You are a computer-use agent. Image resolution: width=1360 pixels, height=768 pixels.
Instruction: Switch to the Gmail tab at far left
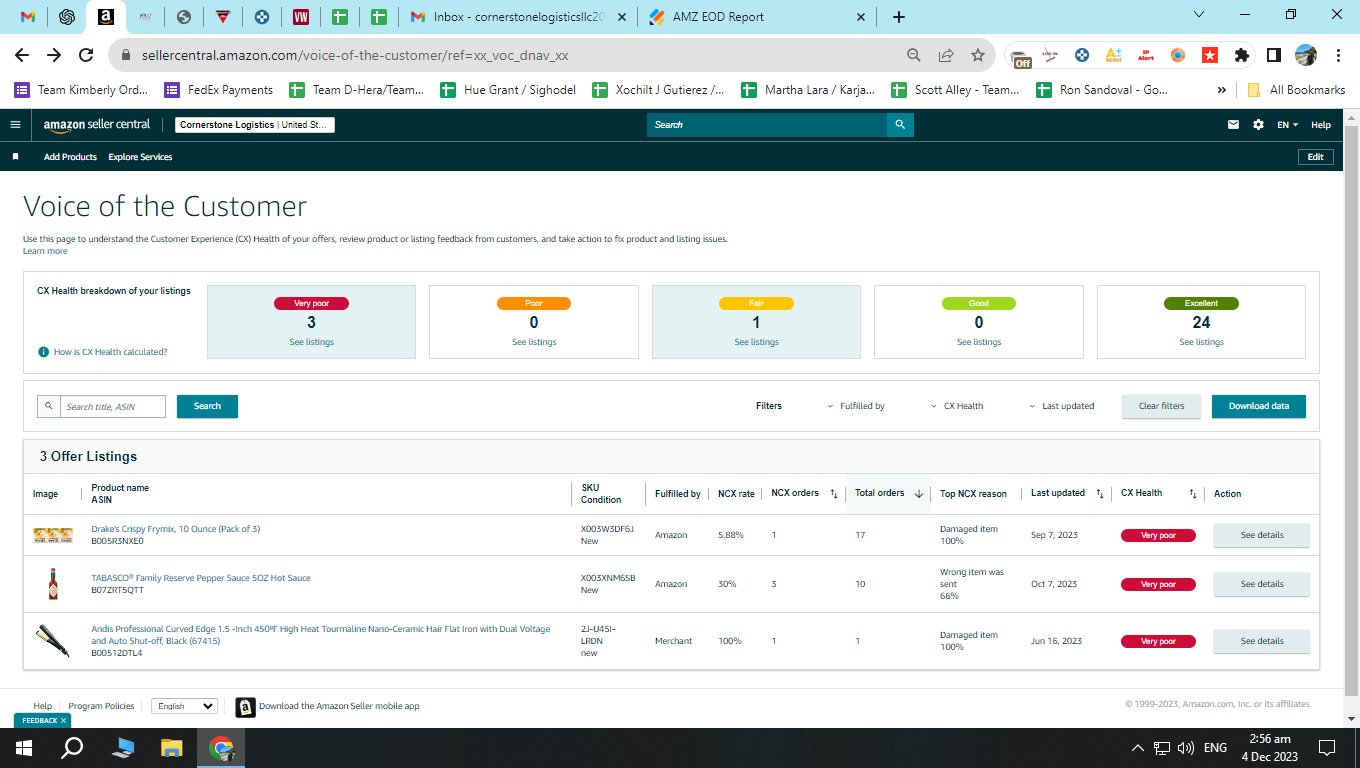tap(28, 17)
